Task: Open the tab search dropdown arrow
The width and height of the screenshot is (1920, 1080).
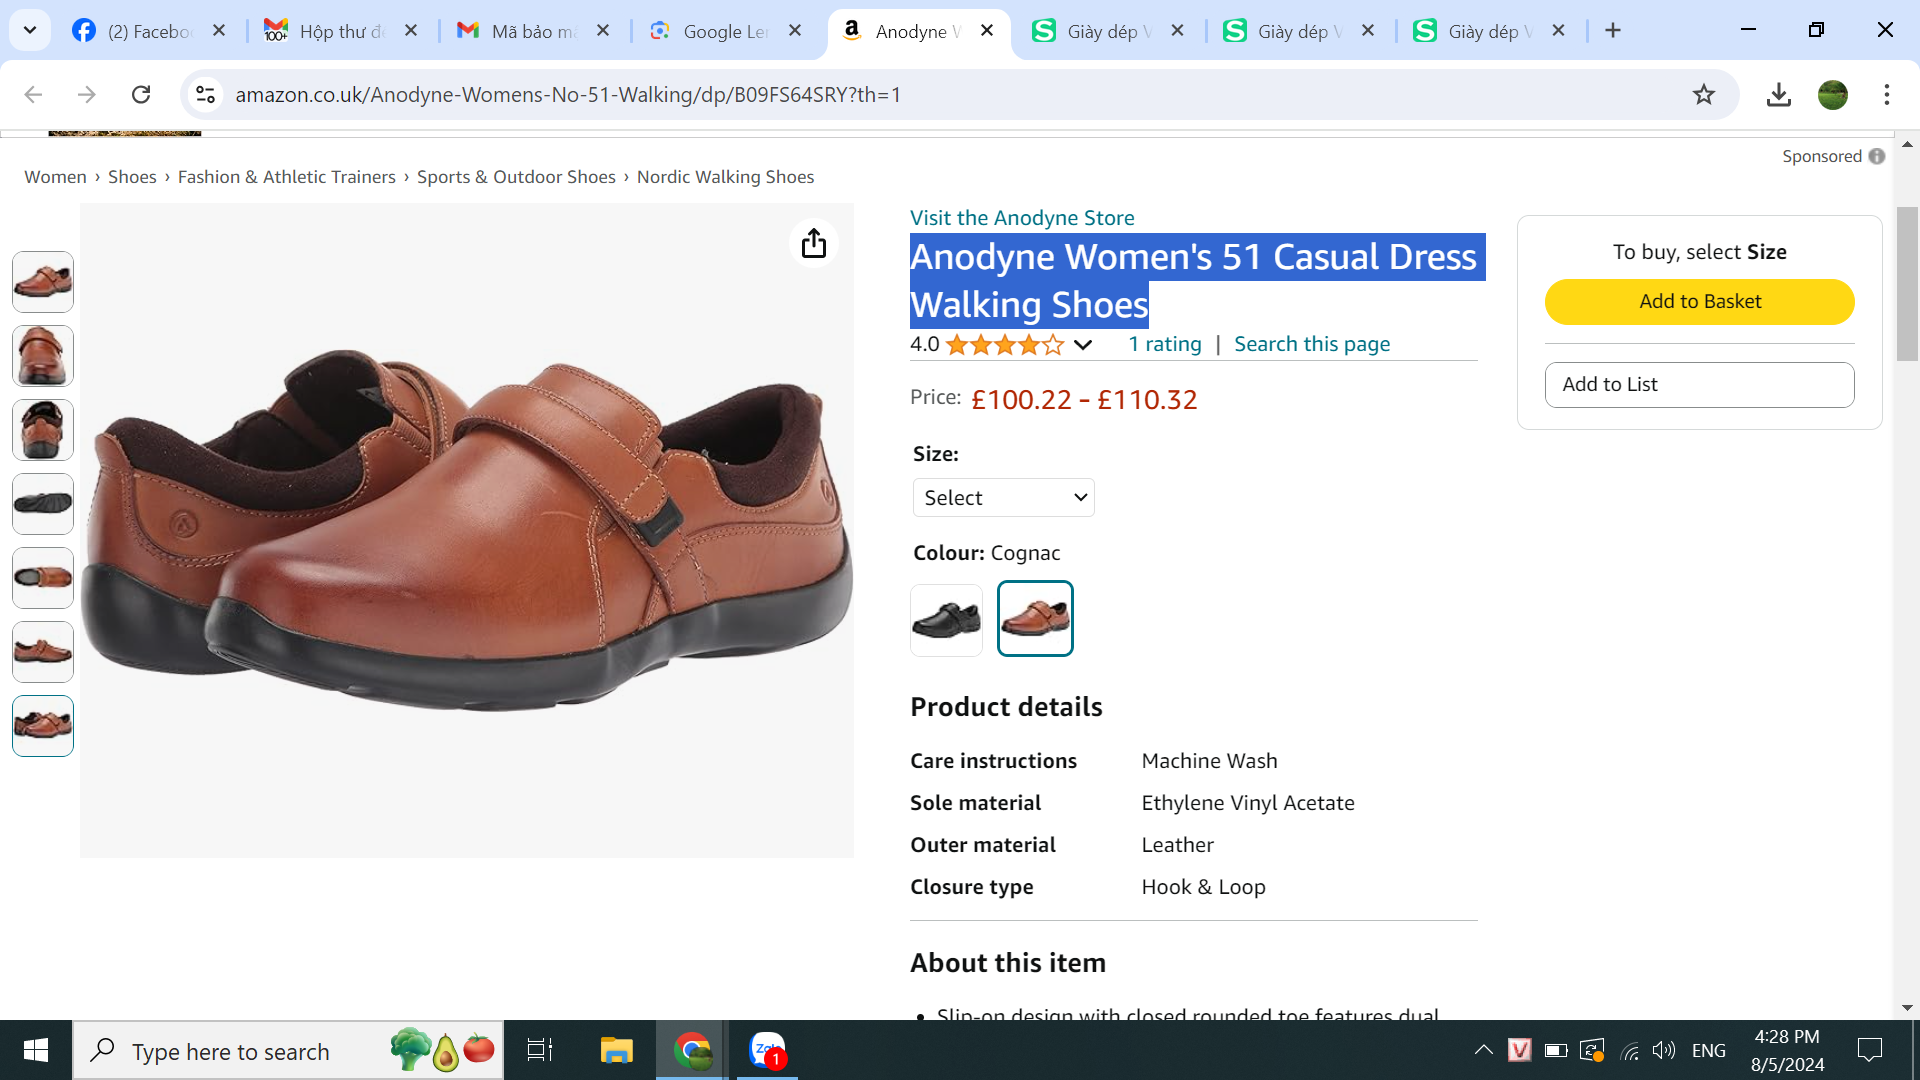Action: click(x=30, y=30)
